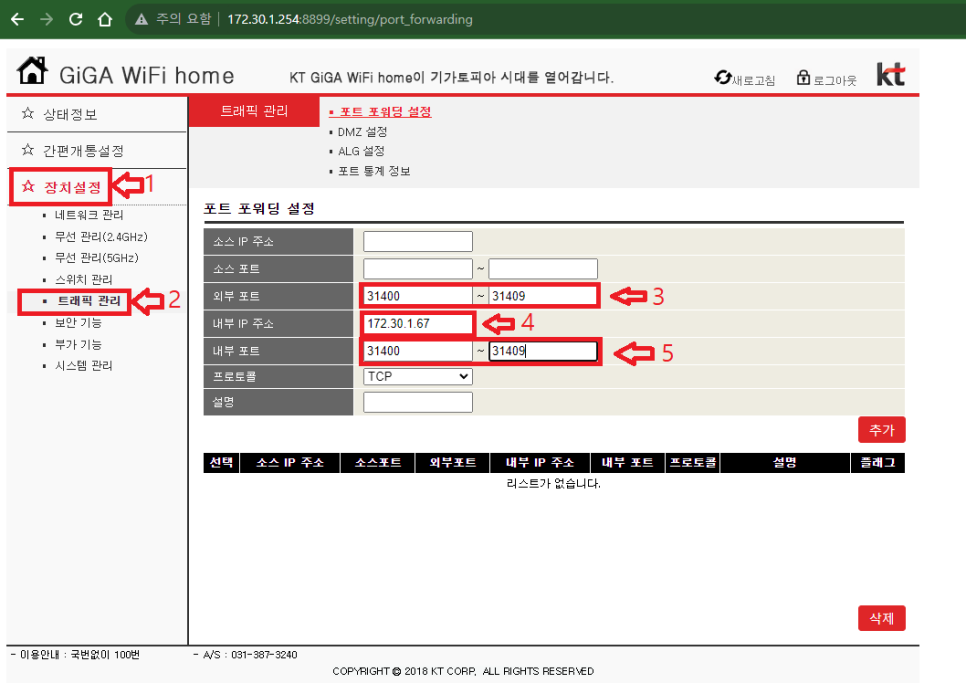Select 보안 기능 submenu
Viewport: 966px width, 683px height.
(78, 323)
